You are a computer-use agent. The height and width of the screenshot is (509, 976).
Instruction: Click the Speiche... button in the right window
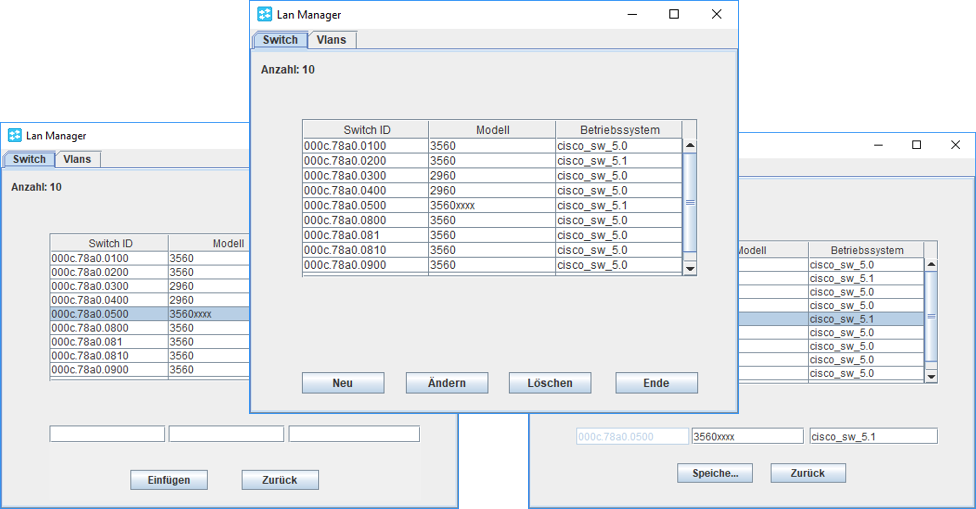point(715,473)
